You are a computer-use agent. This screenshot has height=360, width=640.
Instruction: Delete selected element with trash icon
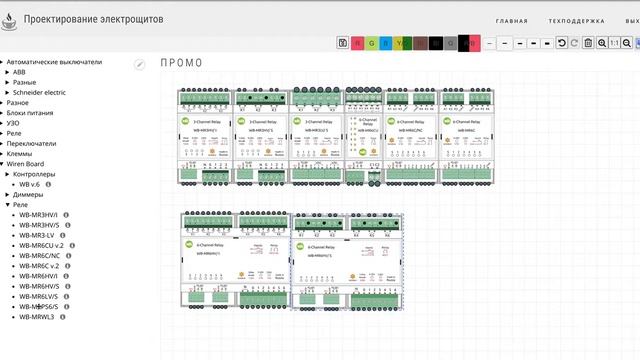click(588, 43)
